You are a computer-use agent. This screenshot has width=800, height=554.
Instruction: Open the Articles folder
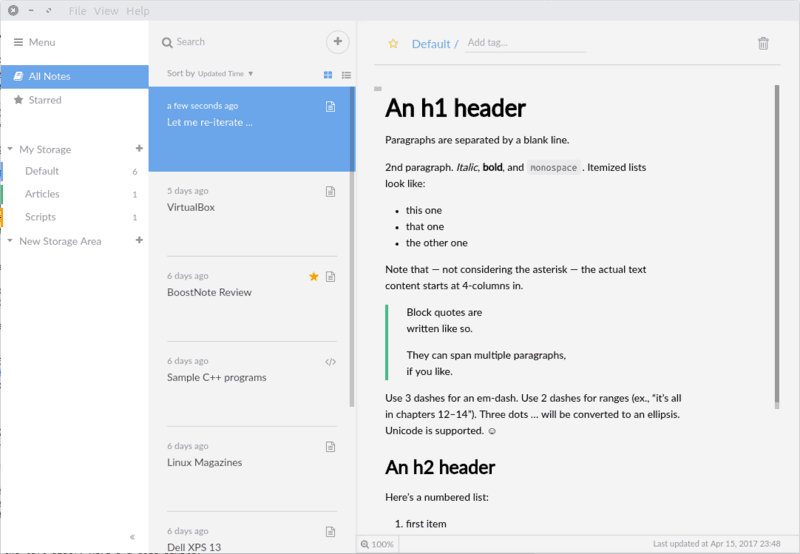tap(74, 194)
